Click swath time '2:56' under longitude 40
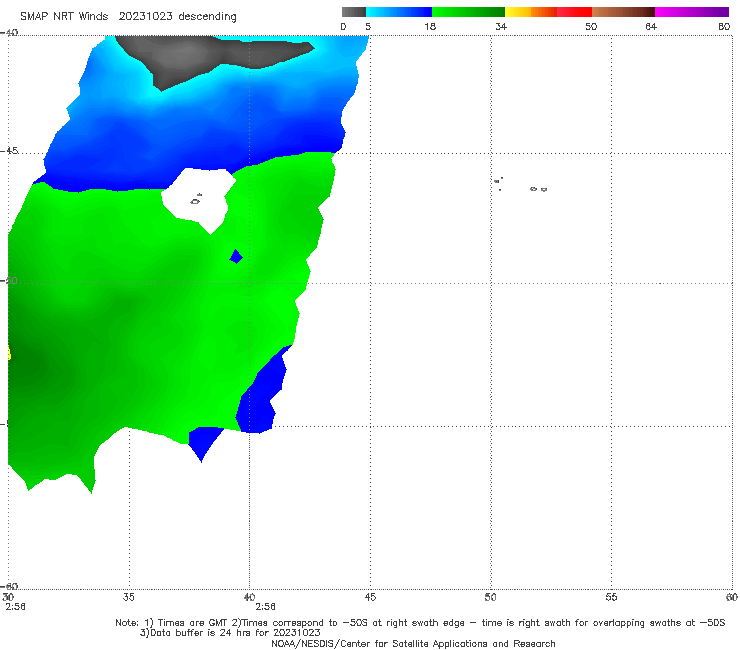Image resolution: width=740 pixels, height=650 pixels. coord(265,607)
